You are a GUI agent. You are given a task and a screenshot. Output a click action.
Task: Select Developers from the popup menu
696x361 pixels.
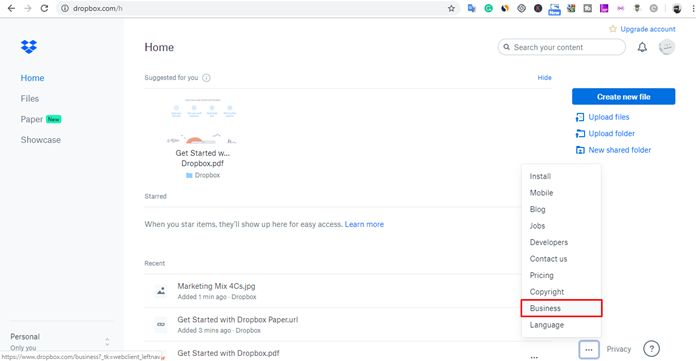549,242
